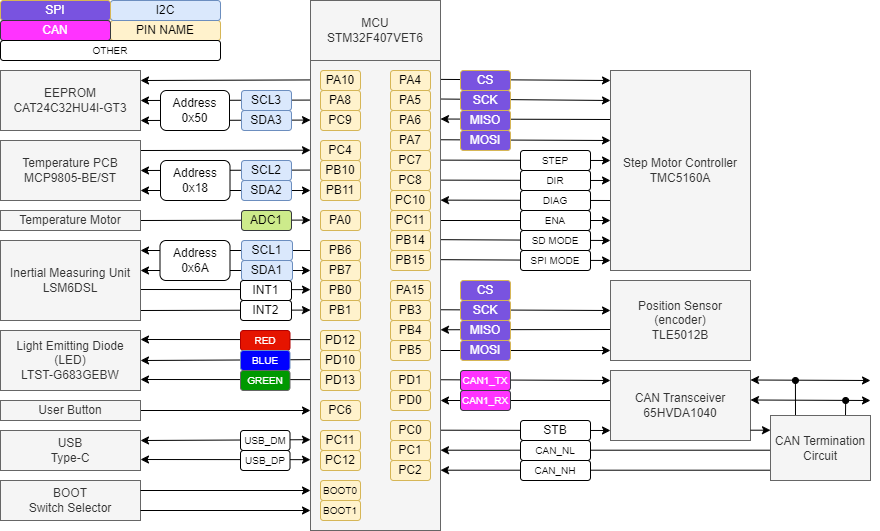This screenshot has height=531, width=880.
Task: Click the Position Sensor TLE5012B block
Action: [x=680, y=321]
